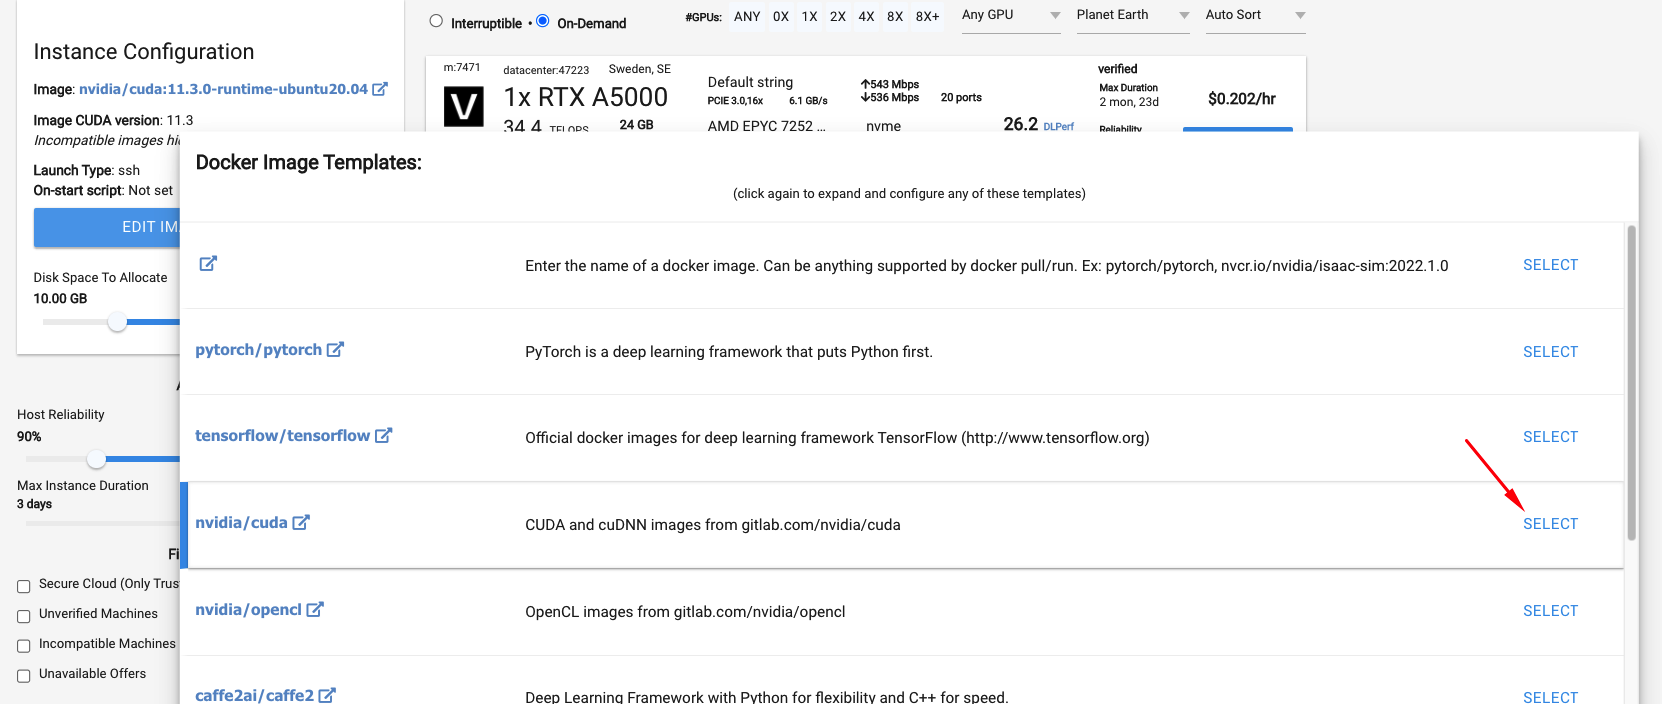Viewport: 1662px width, 704px height.
Task: Click SELECT for pytorch/pytorch template
Action: point(1550,352)
